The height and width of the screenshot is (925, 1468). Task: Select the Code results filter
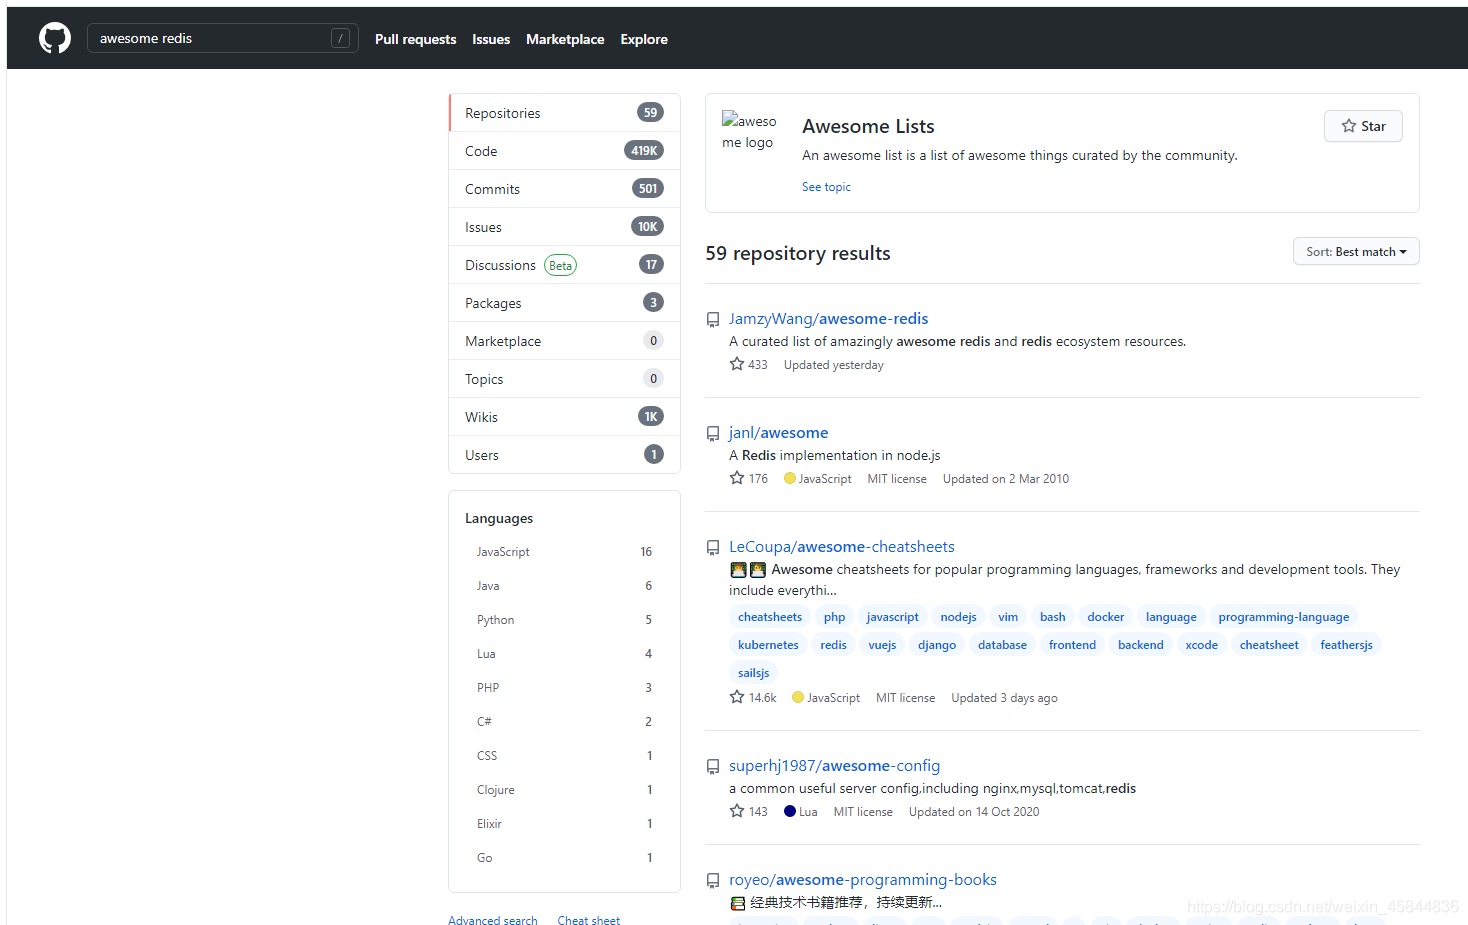point(565,151)
